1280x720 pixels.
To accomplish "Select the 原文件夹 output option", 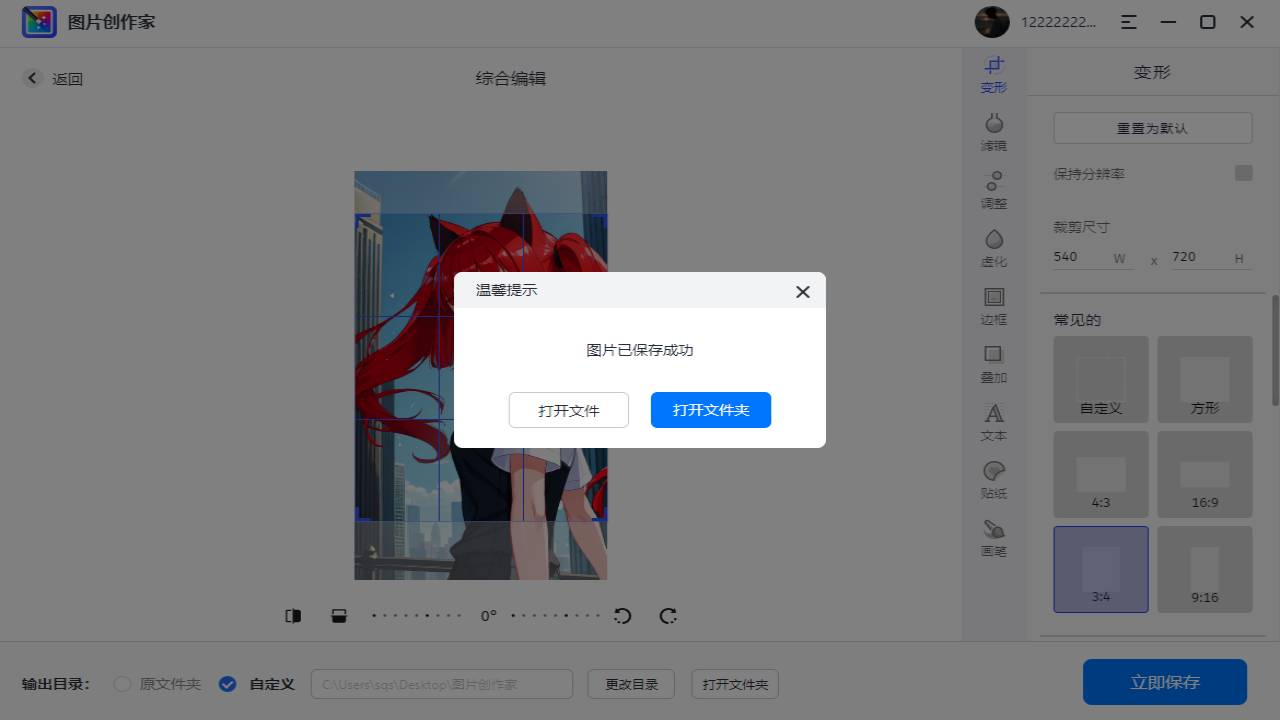I will tap(122, 684).
